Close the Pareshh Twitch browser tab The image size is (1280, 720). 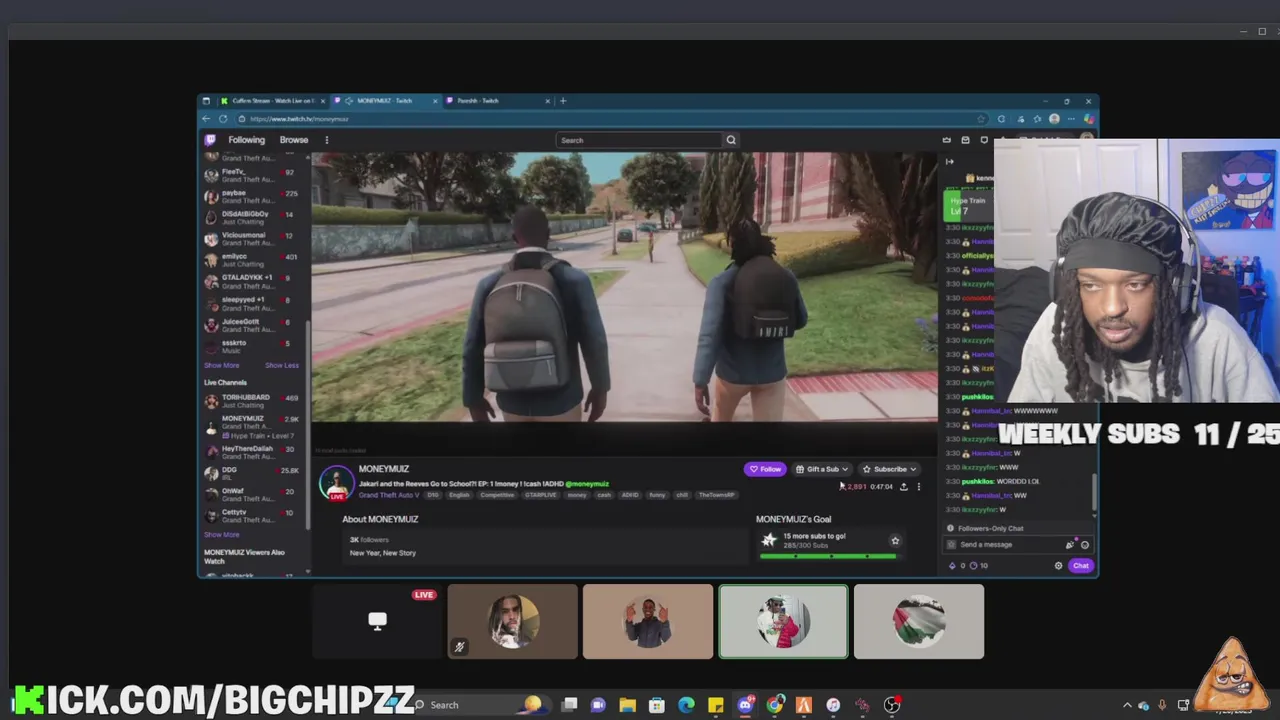point(548,101)
